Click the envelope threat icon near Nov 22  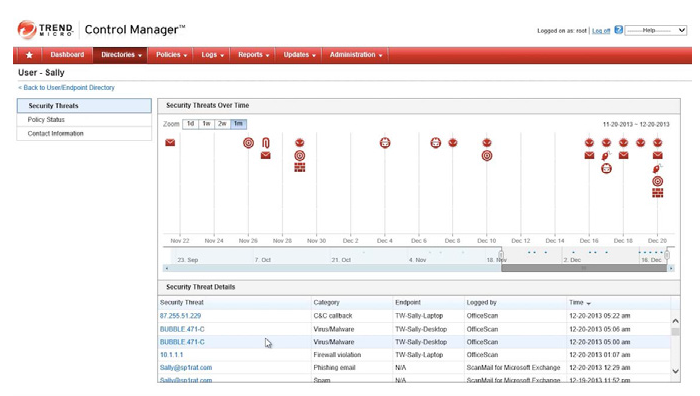click(x=170, y=143)
